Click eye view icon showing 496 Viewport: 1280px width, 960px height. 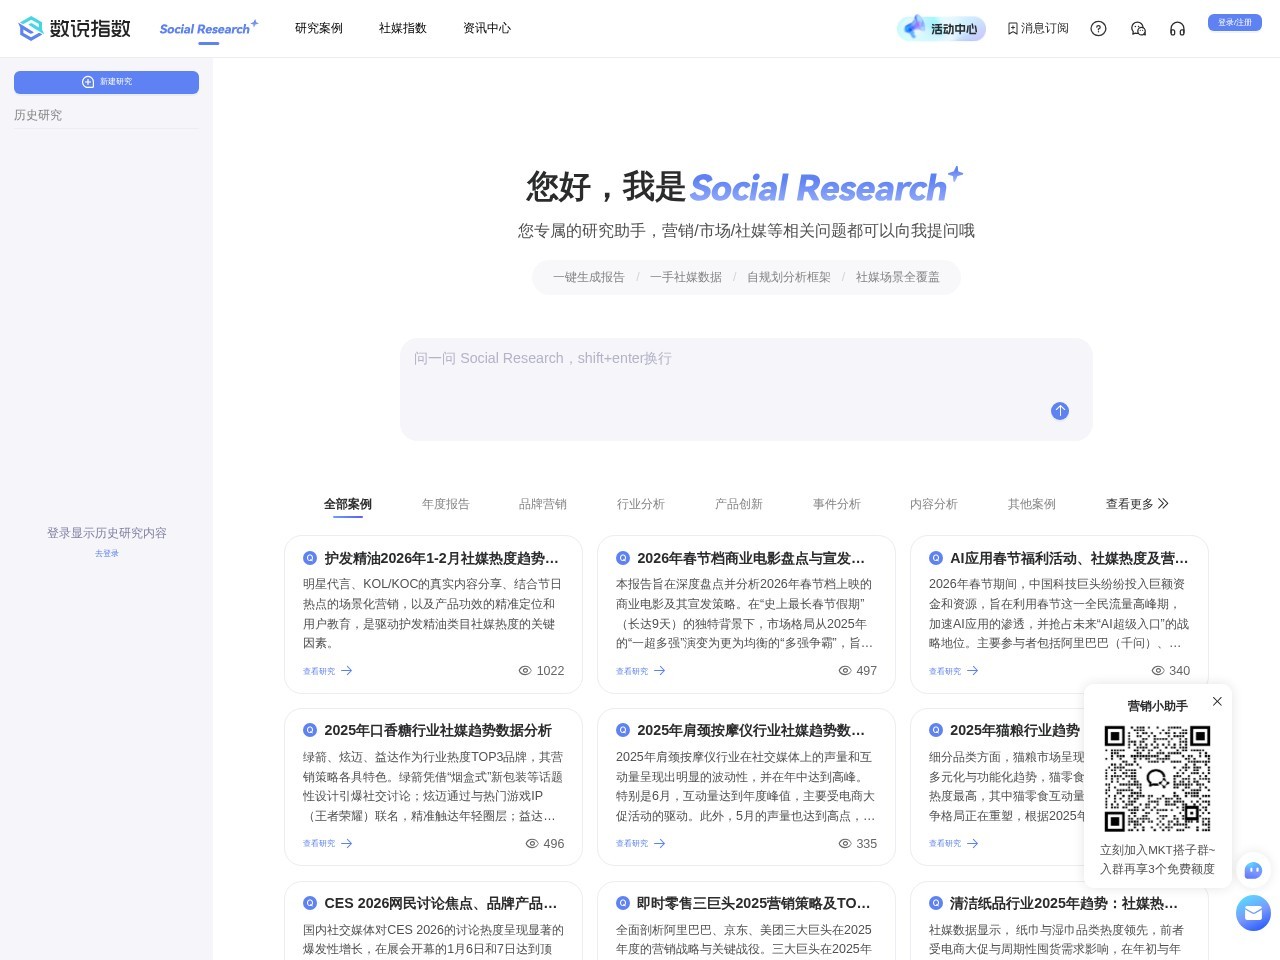532,843
